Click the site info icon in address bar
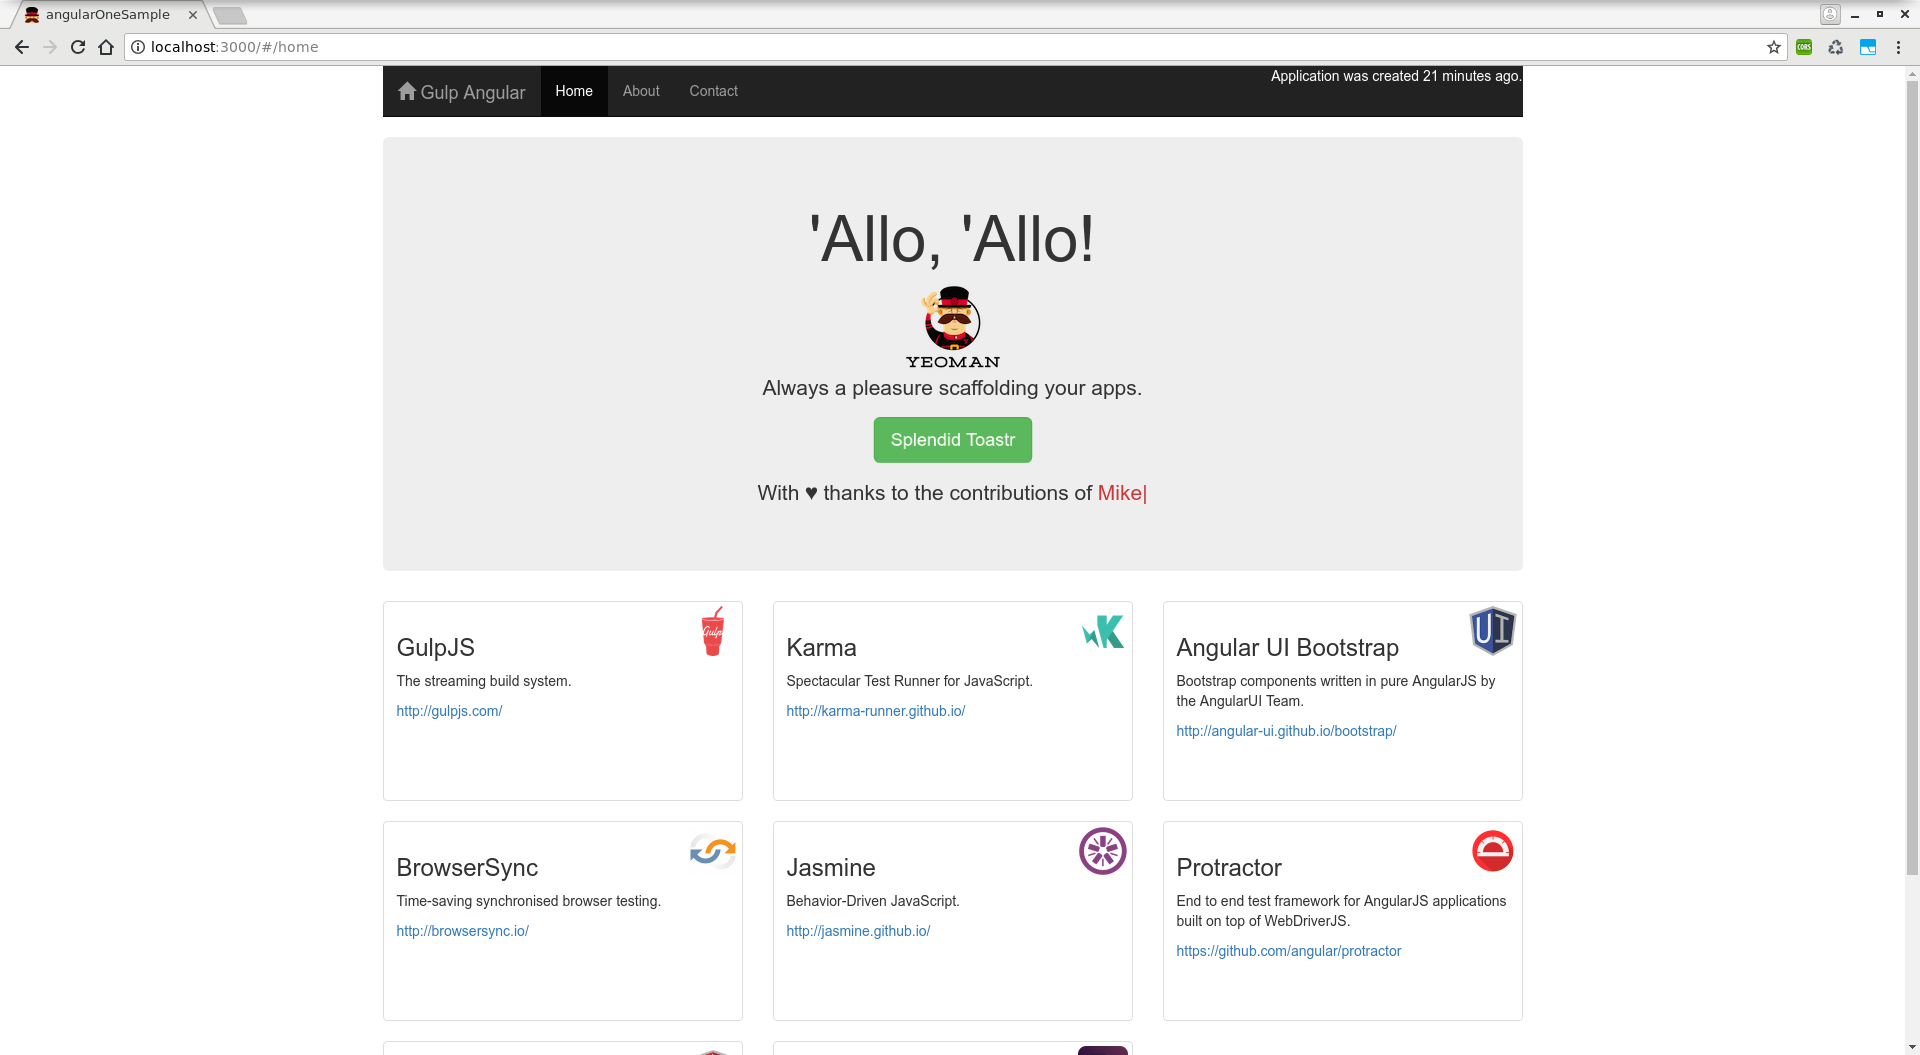Viewport: 1920px width, 1055px height. click(139, 47)
